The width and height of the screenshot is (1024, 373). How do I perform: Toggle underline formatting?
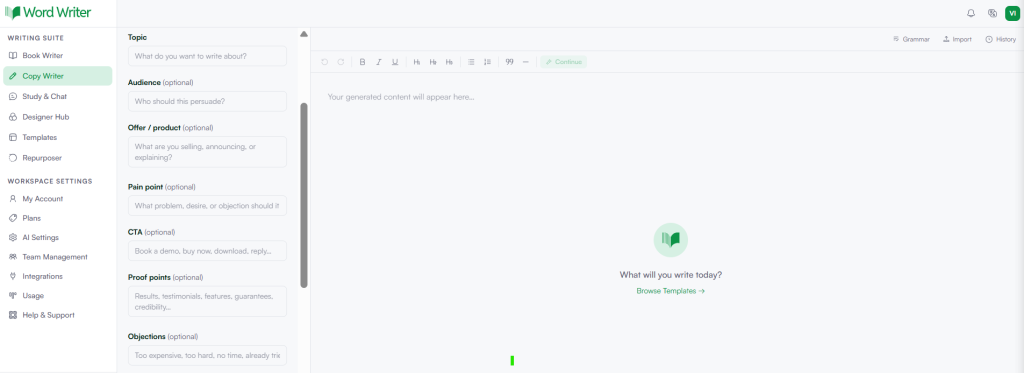395,62
